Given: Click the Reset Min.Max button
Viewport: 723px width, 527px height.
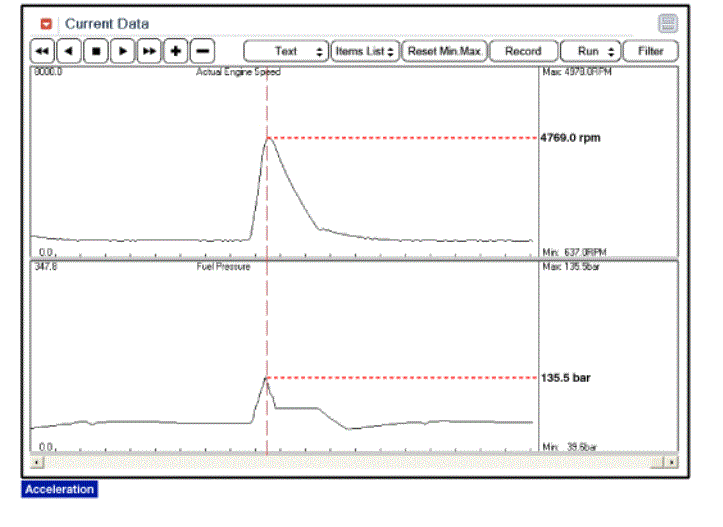Looking at the screenshot, I should tap(443, 51).
